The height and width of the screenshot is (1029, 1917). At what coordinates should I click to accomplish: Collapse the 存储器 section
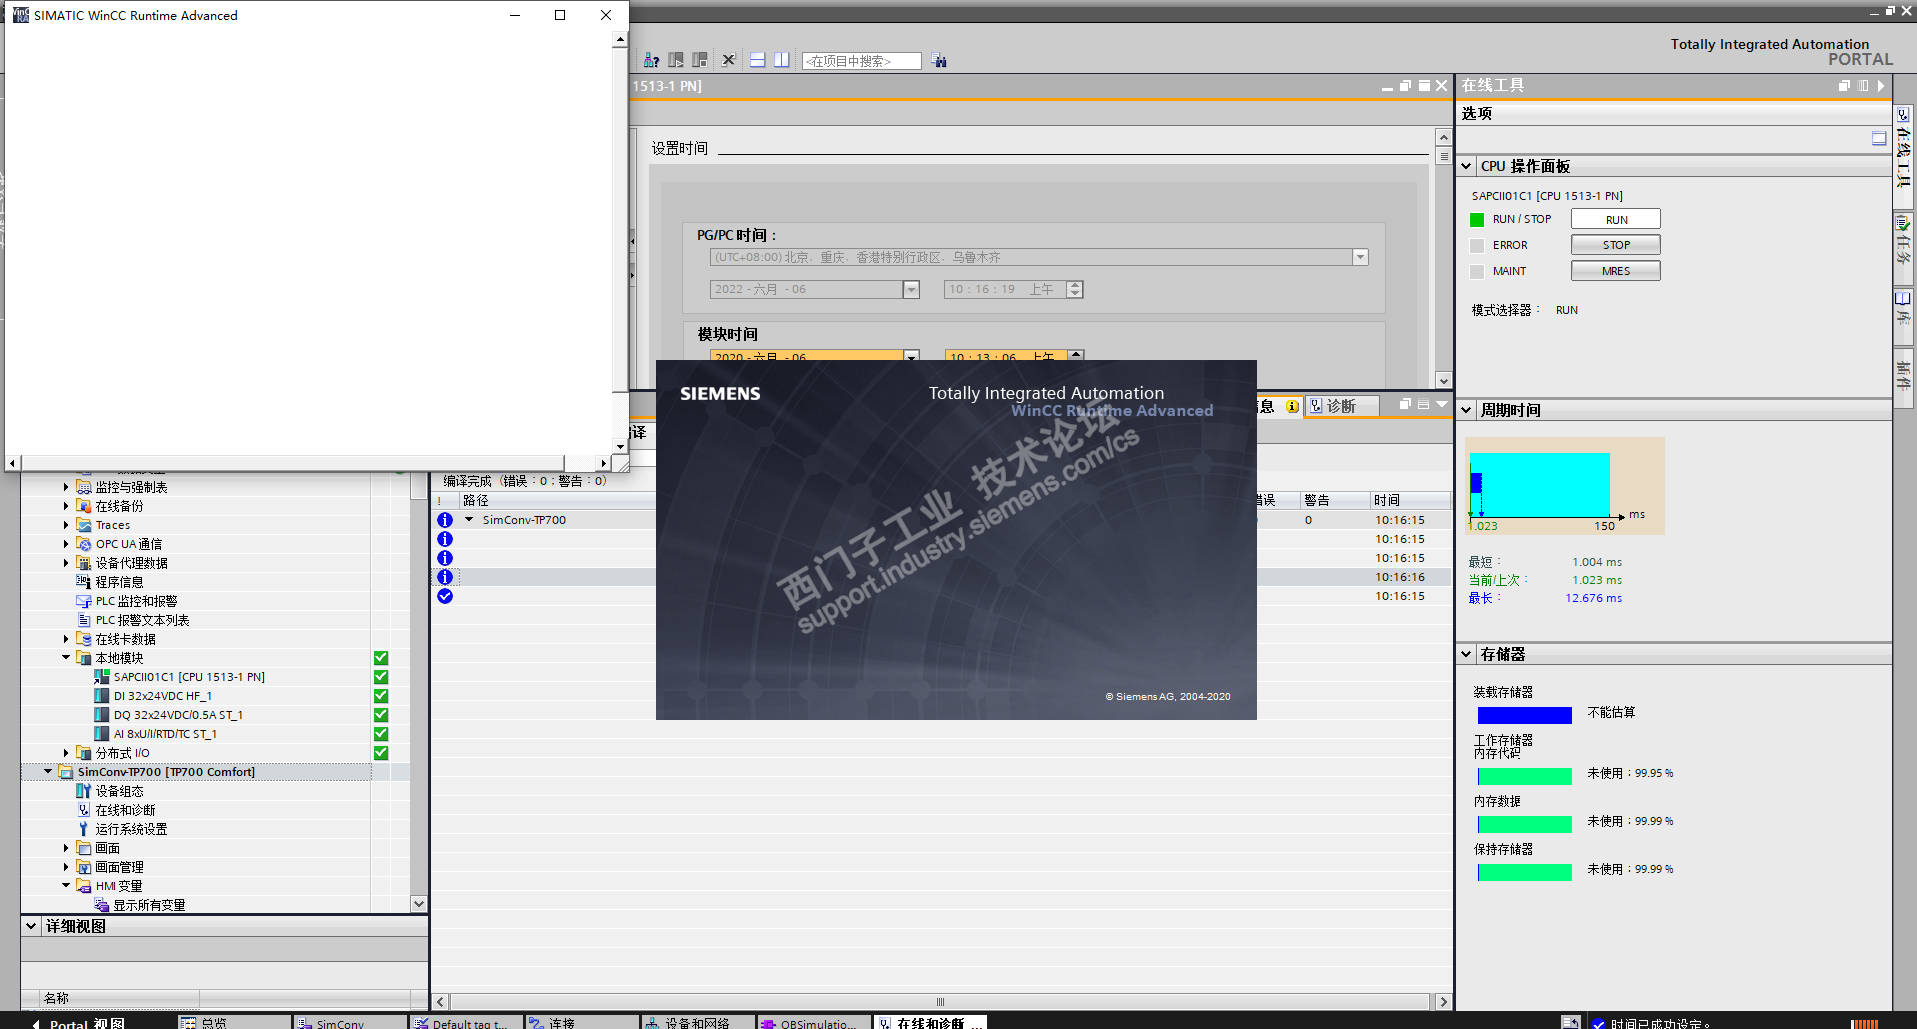point(1466,655)
